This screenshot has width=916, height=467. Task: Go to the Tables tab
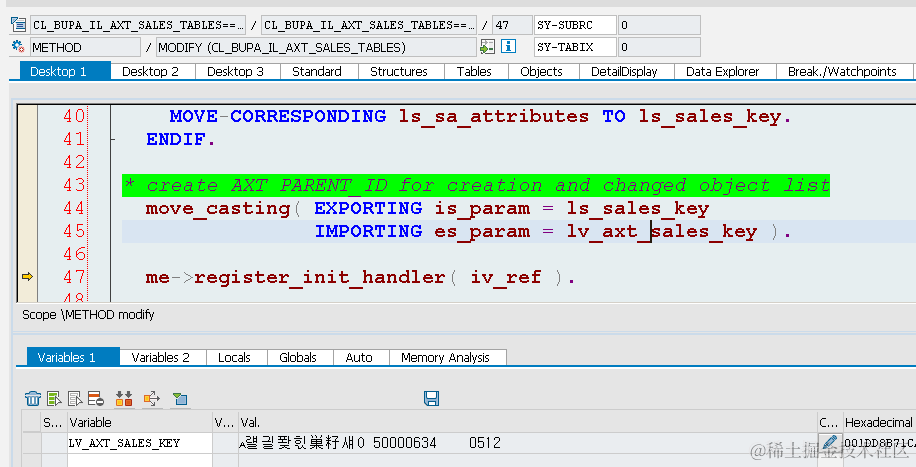pyautogui.click(x=474, y=71)
